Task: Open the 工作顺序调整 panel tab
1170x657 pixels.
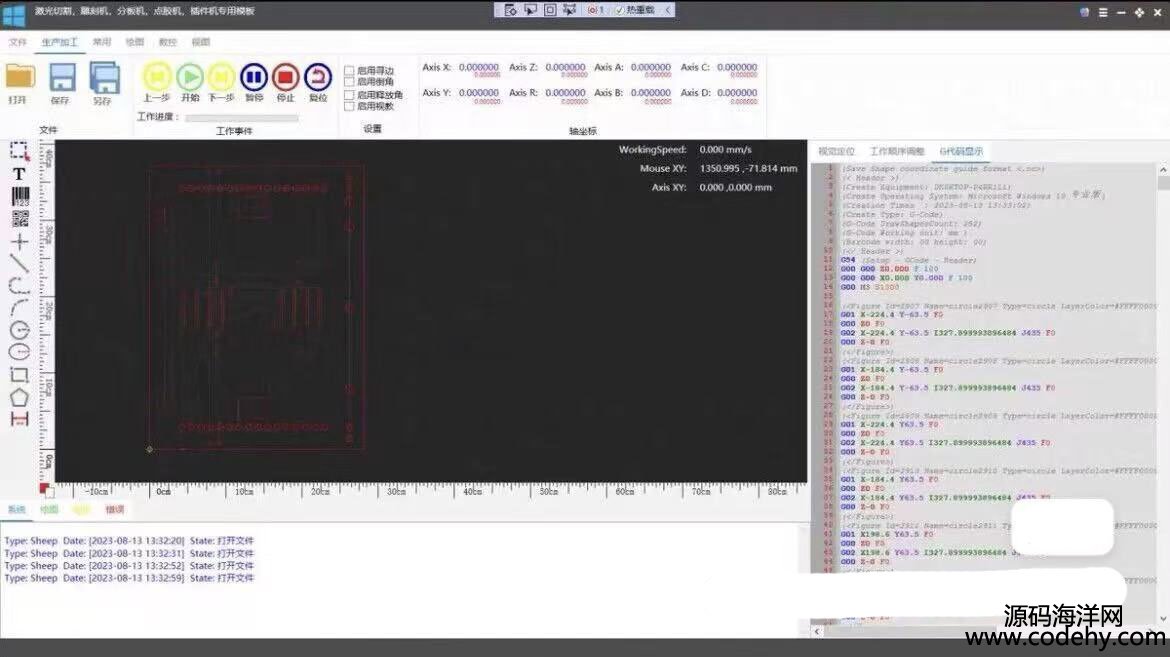Action: pos(897,151)
